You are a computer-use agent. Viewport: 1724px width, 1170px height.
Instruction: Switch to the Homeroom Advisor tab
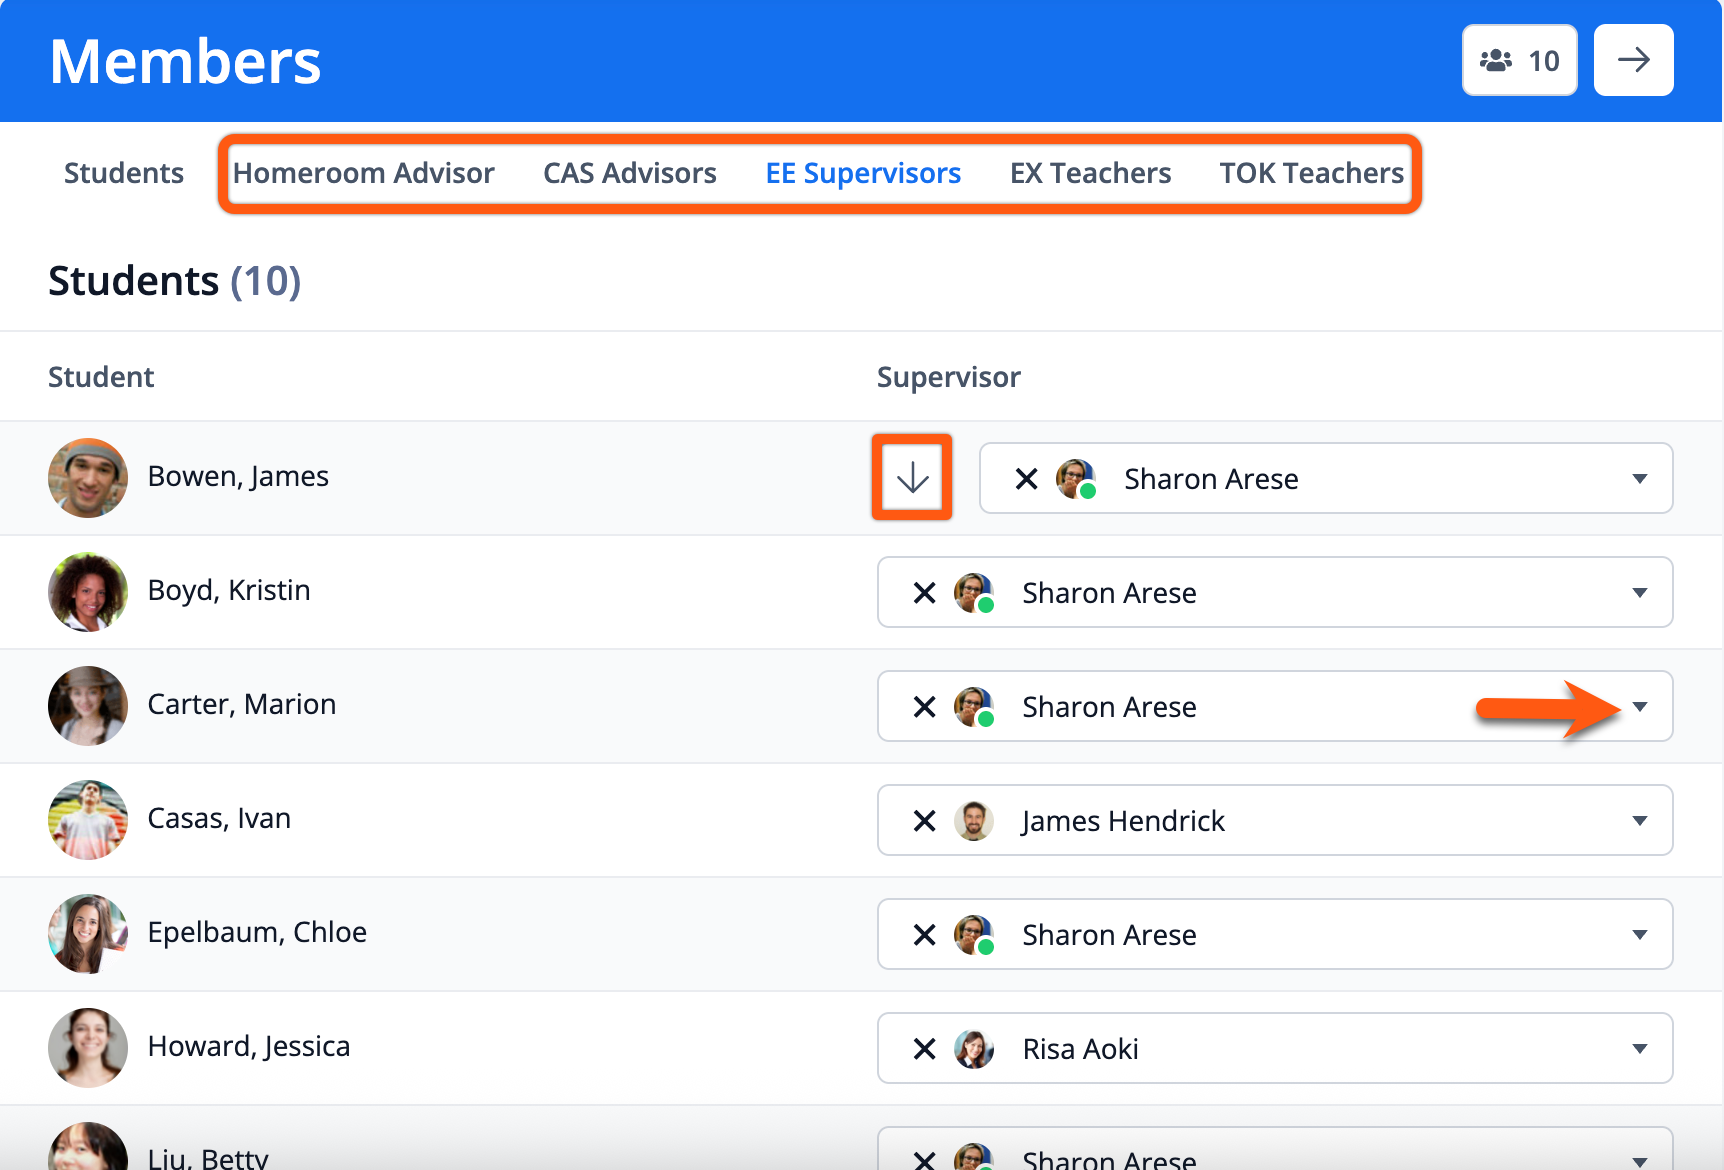pos(363,173)
